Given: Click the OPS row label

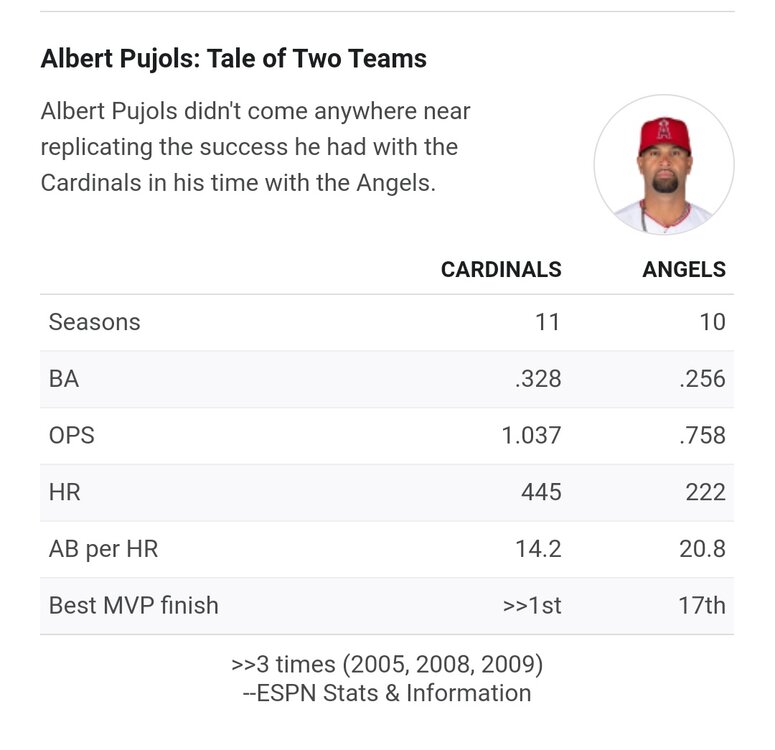Looking at the screenshot, I should 71,436.
